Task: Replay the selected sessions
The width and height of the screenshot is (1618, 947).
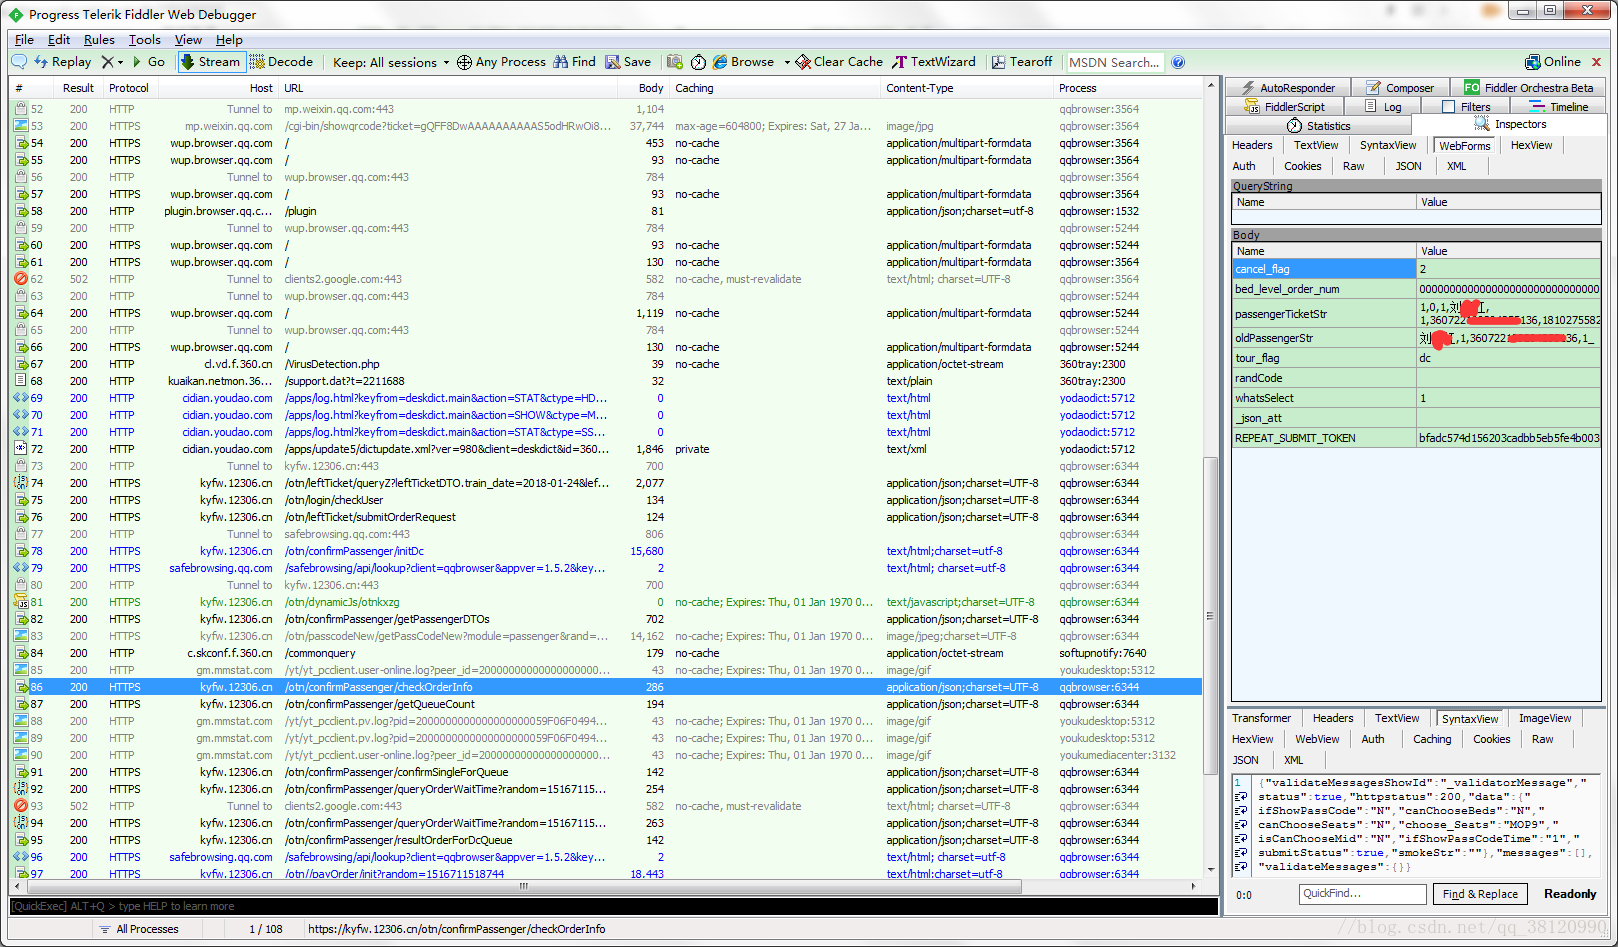Action: tap(63, 62)
